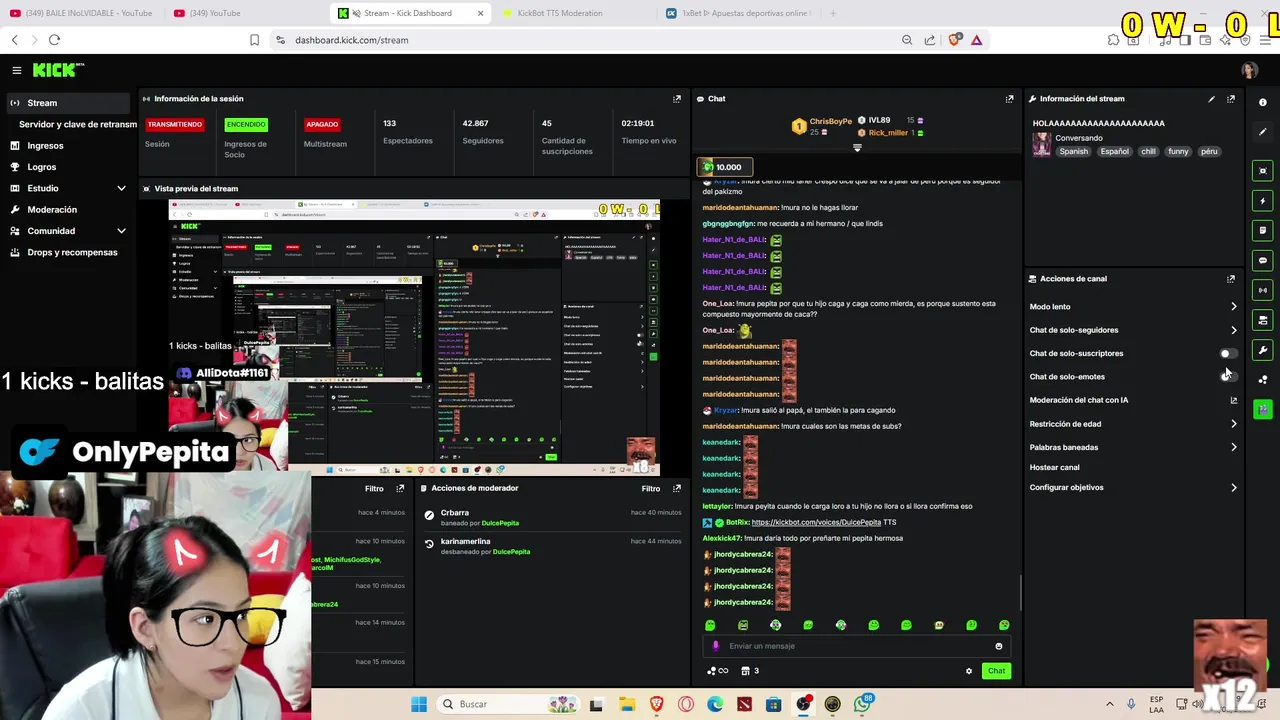The height and width of the screenshot is (720, 1280).
Task: Show hidden system tray icons
Action: pos(1109,704)
